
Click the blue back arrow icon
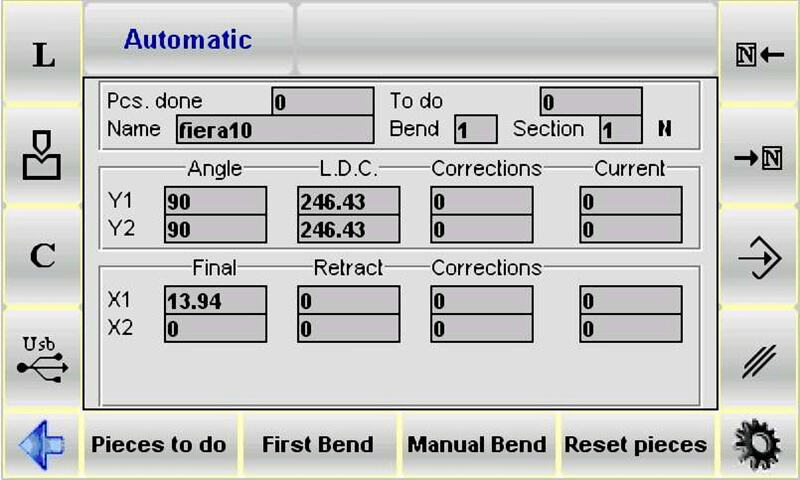[41, 444]
